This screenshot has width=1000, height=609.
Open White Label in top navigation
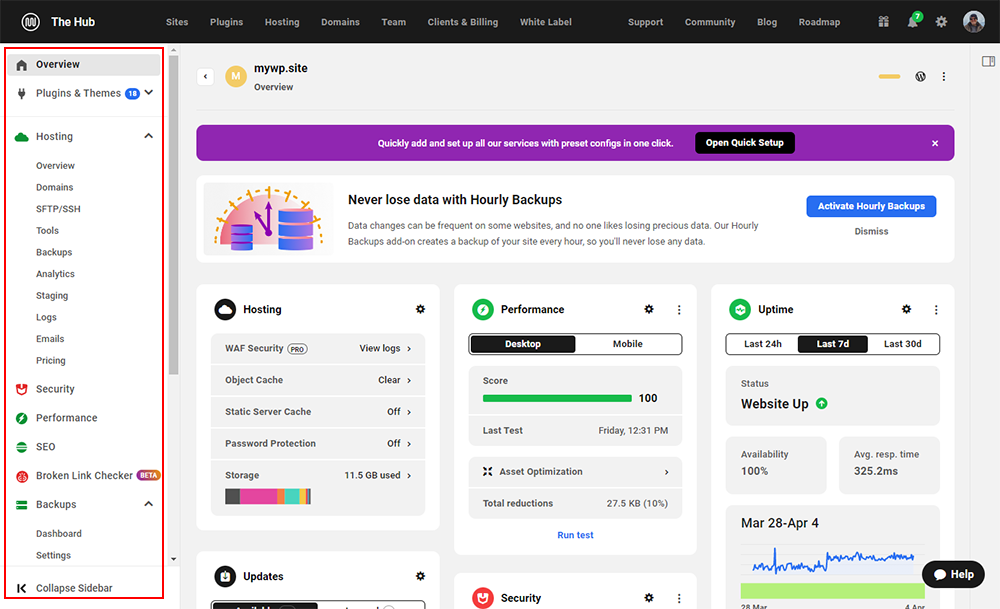tap(545, 22)
